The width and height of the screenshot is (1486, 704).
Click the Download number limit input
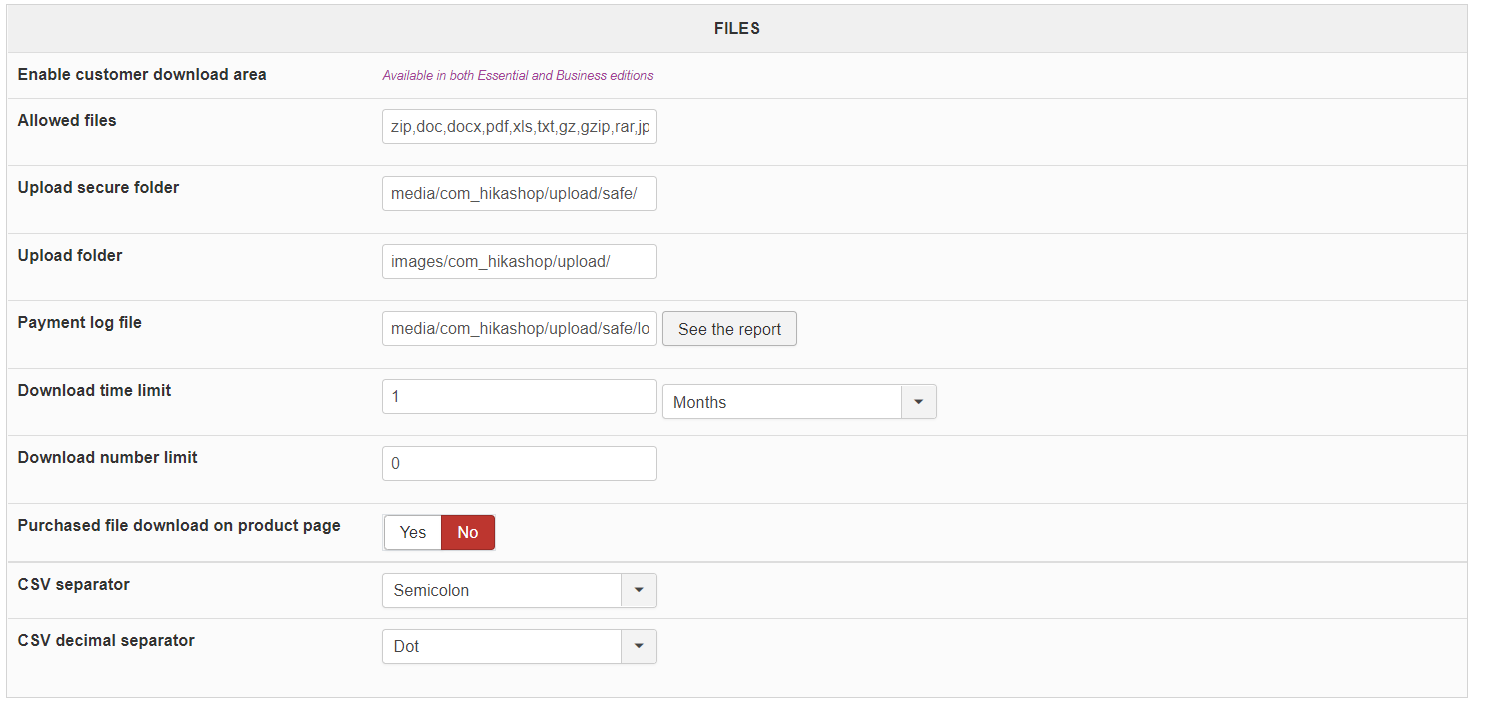tap(519, 463)
